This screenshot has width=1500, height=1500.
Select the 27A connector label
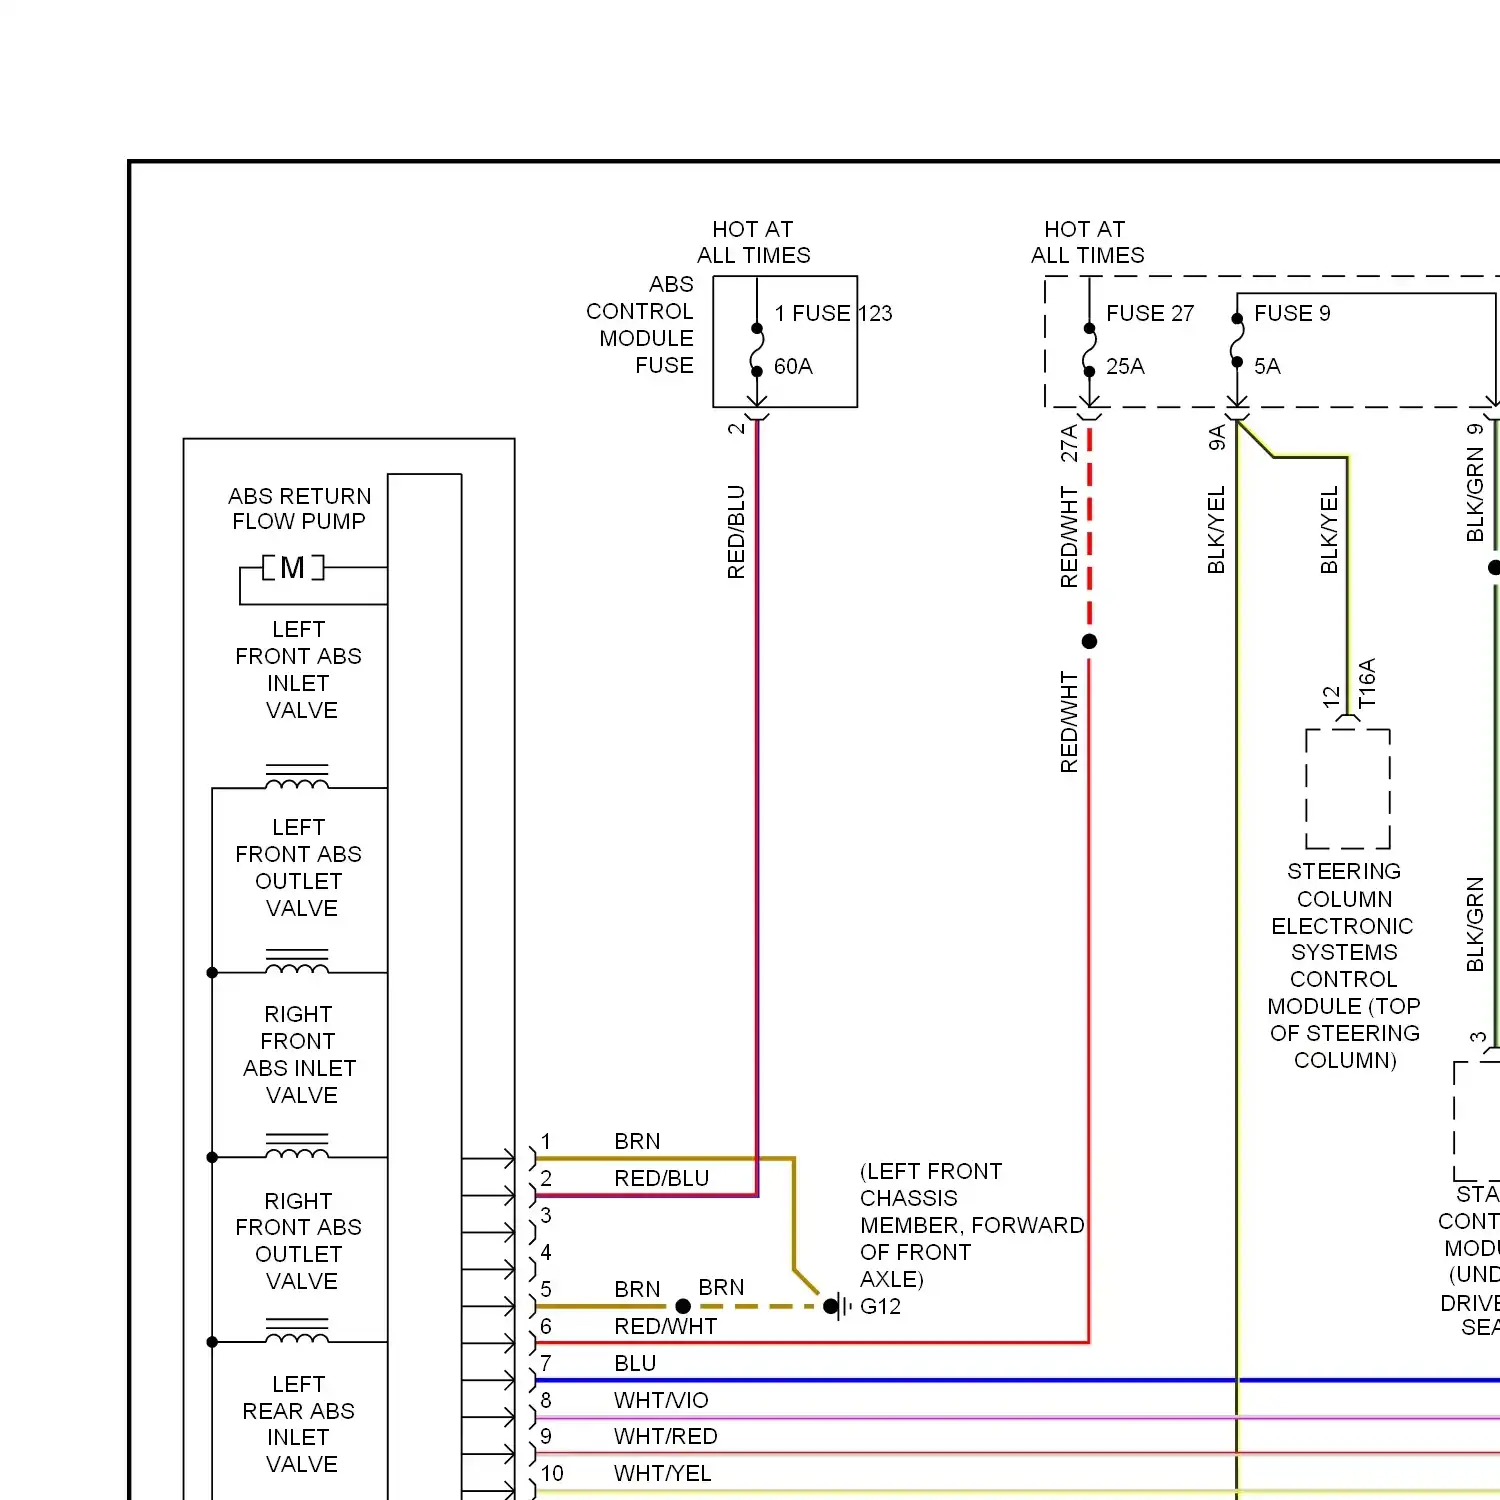point(1069,443)
